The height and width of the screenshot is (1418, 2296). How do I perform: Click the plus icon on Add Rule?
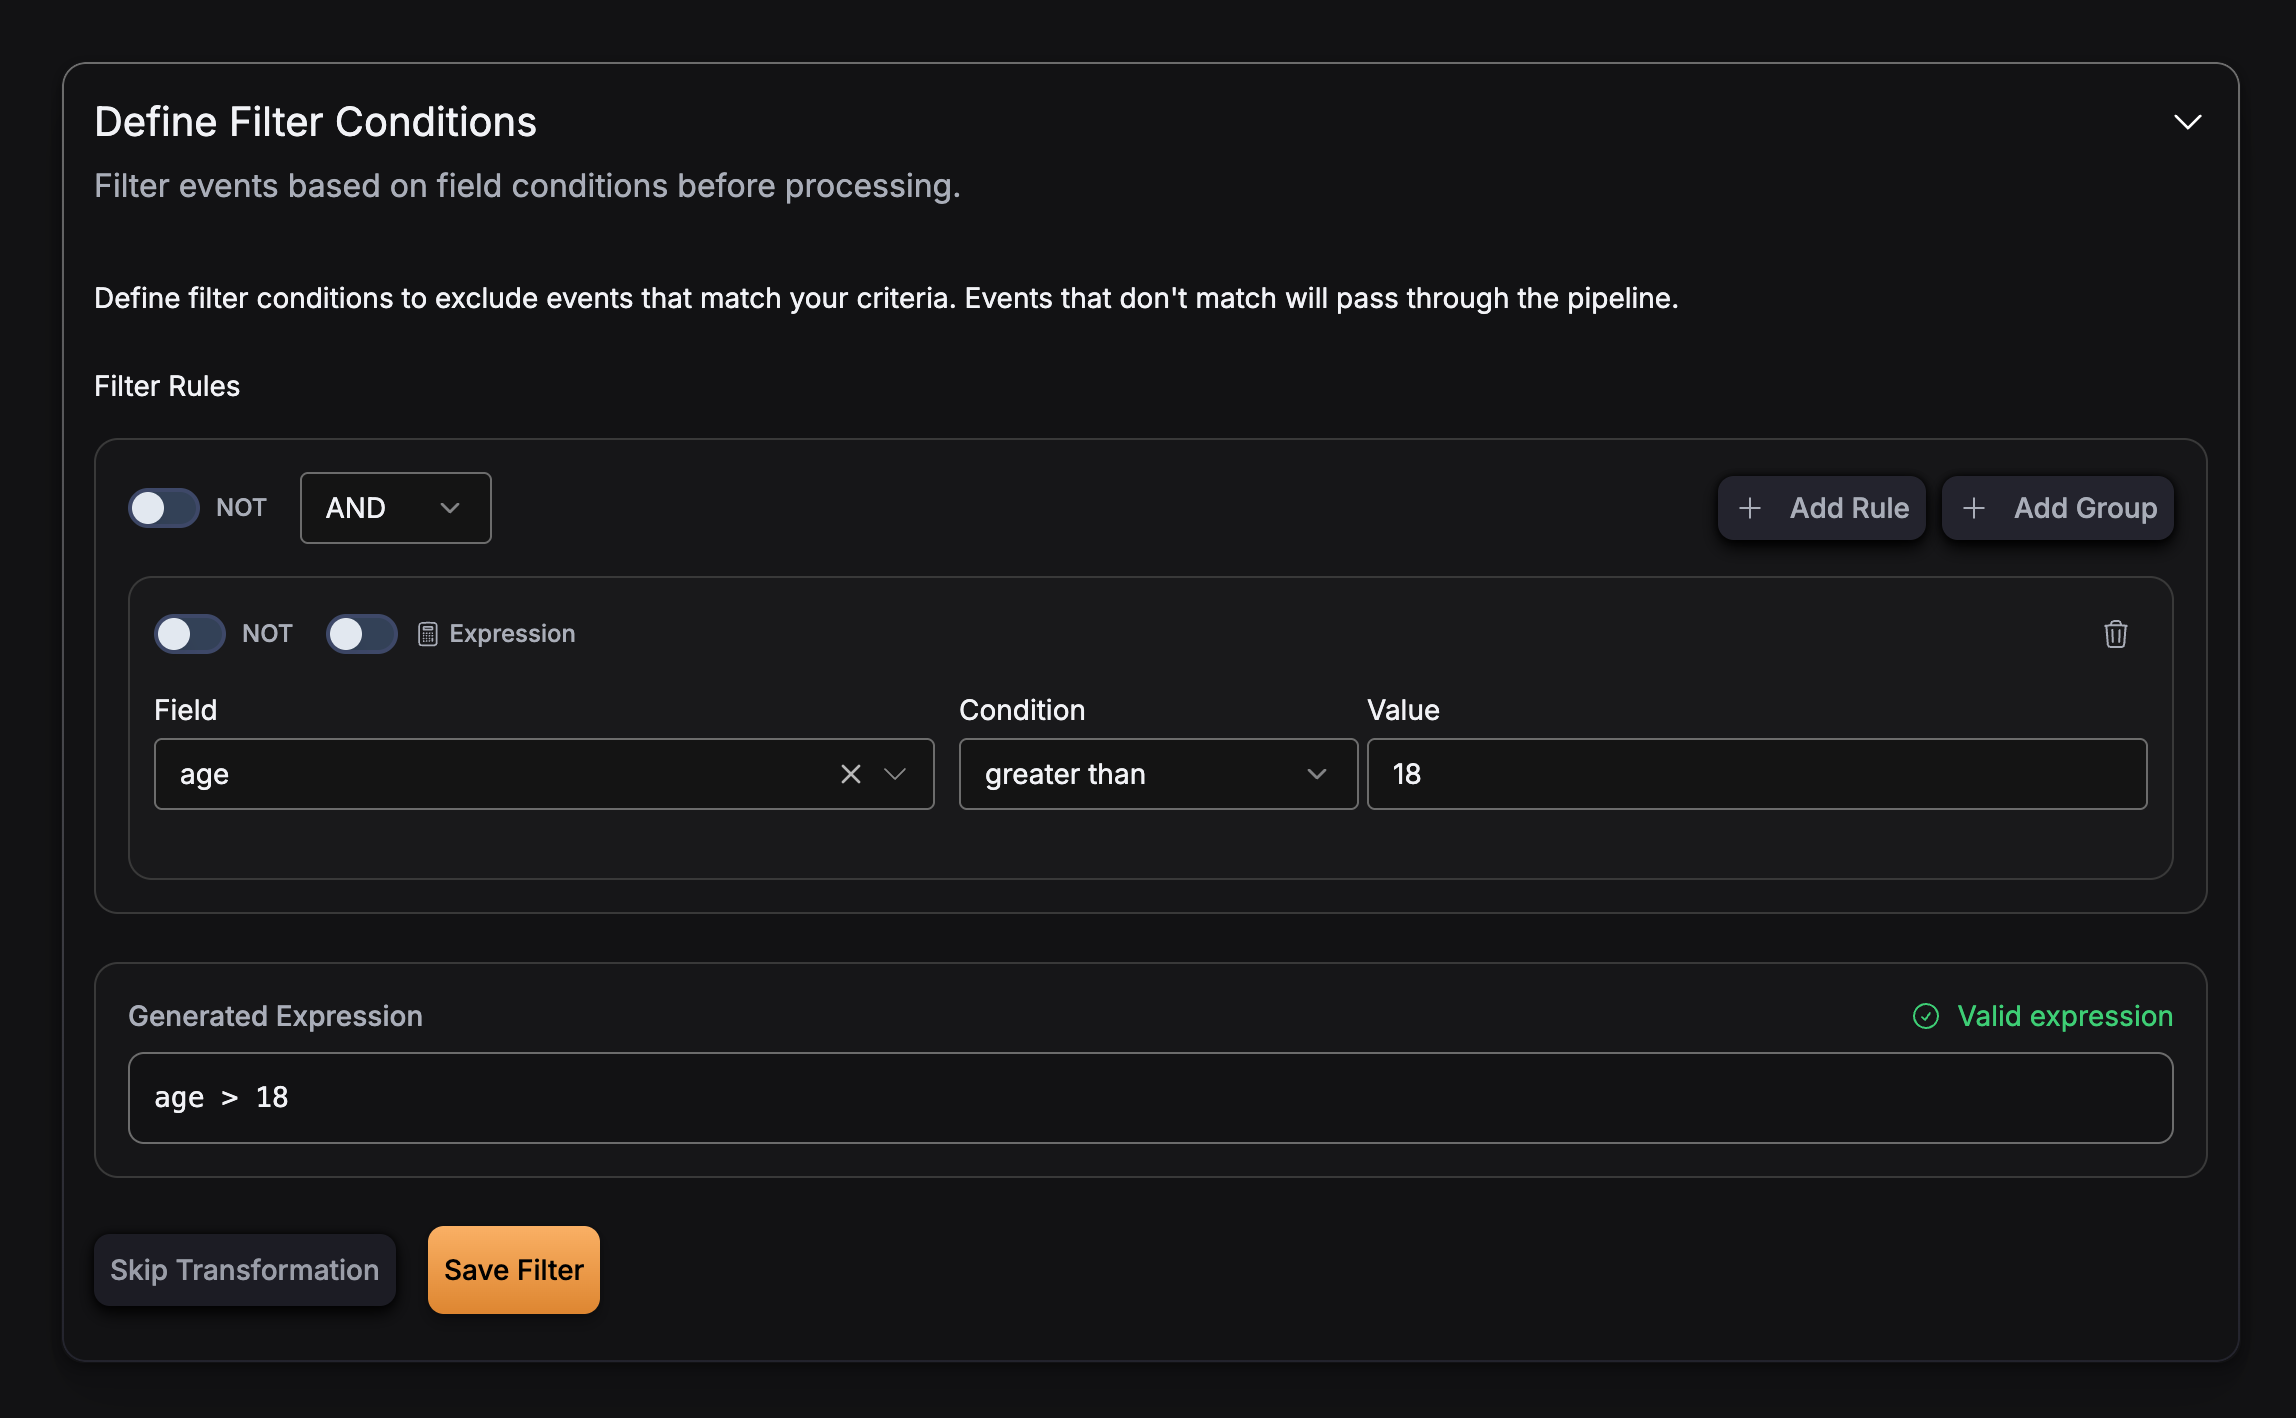(1749, 508)
